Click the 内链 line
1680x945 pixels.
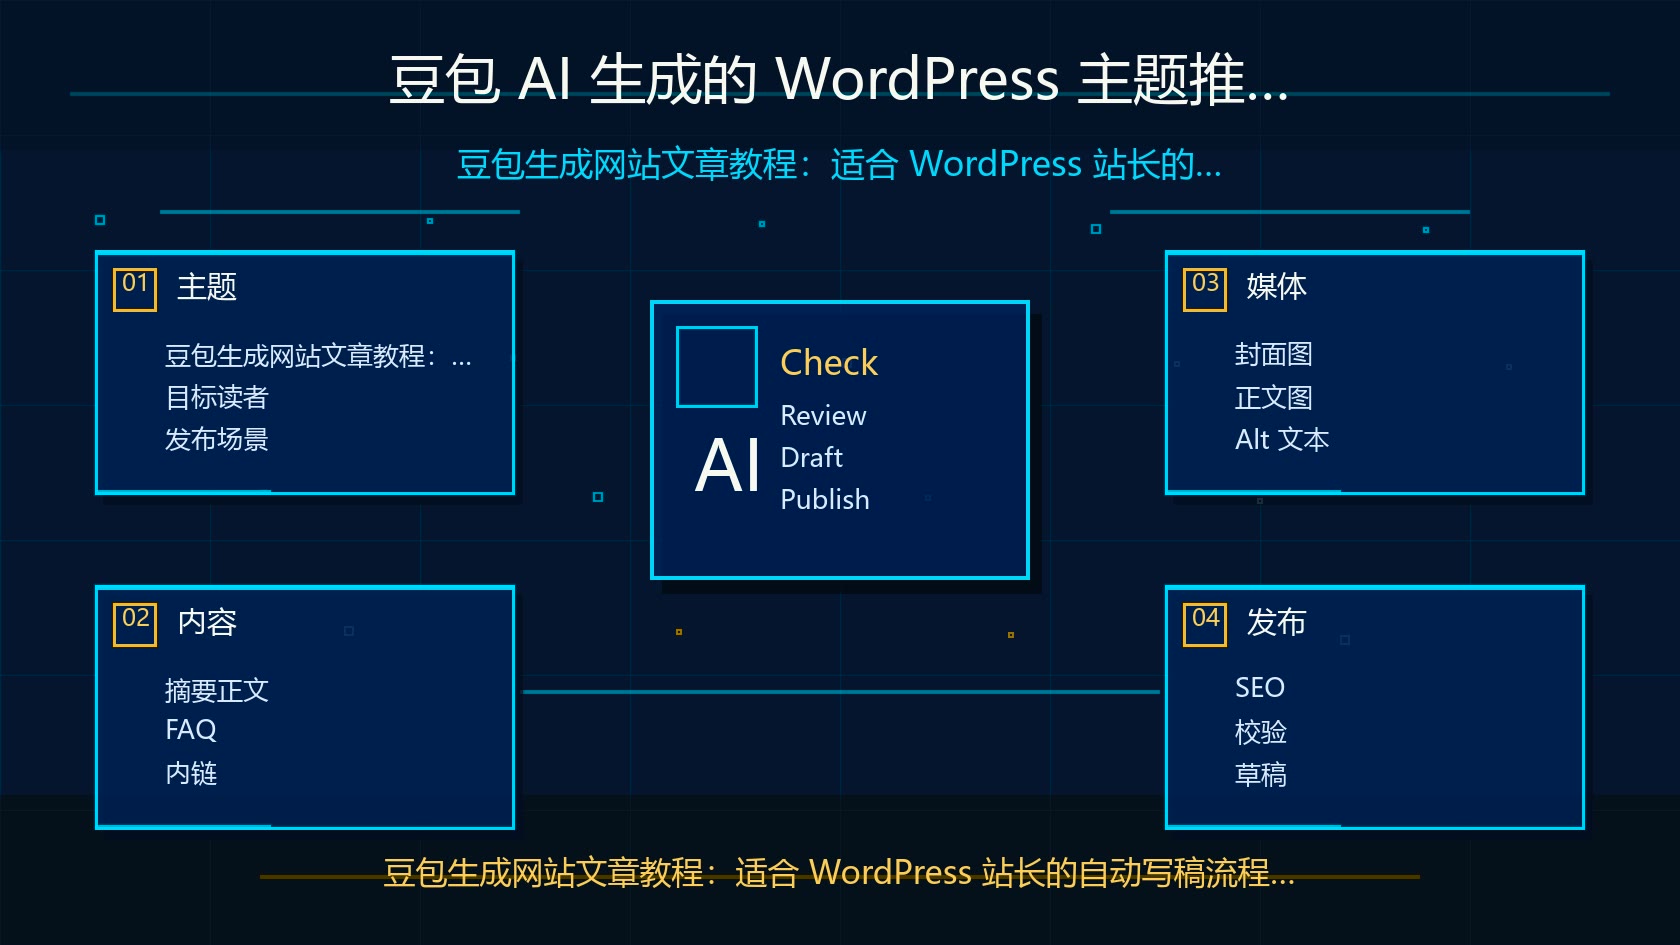pos(191,774)
